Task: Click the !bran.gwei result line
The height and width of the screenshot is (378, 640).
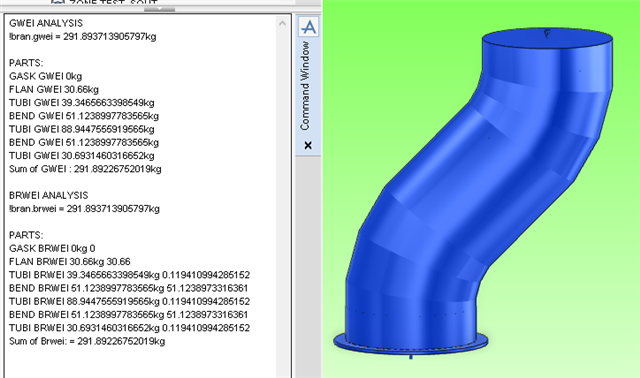Action: tap(83, 37)
